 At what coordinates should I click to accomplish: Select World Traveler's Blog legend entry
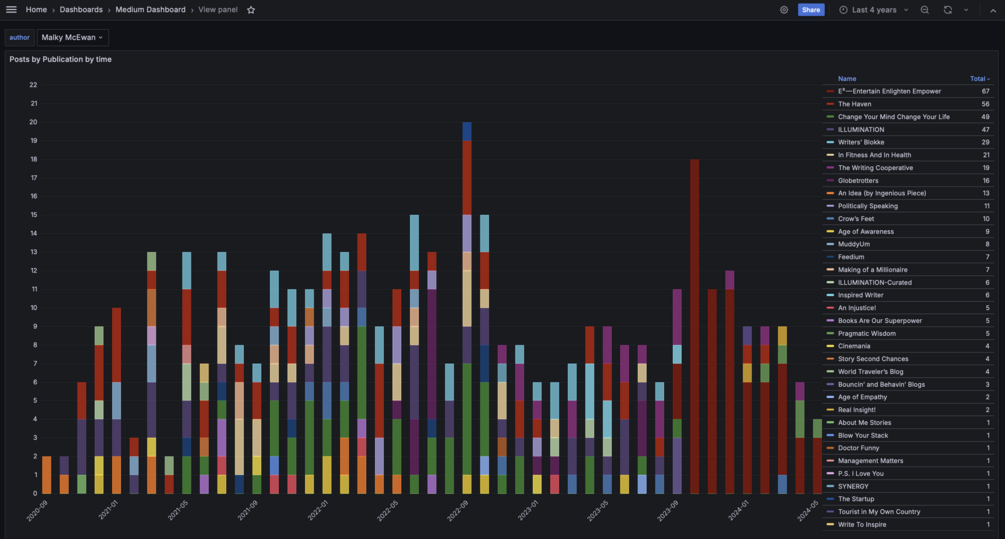pos(870,372)
